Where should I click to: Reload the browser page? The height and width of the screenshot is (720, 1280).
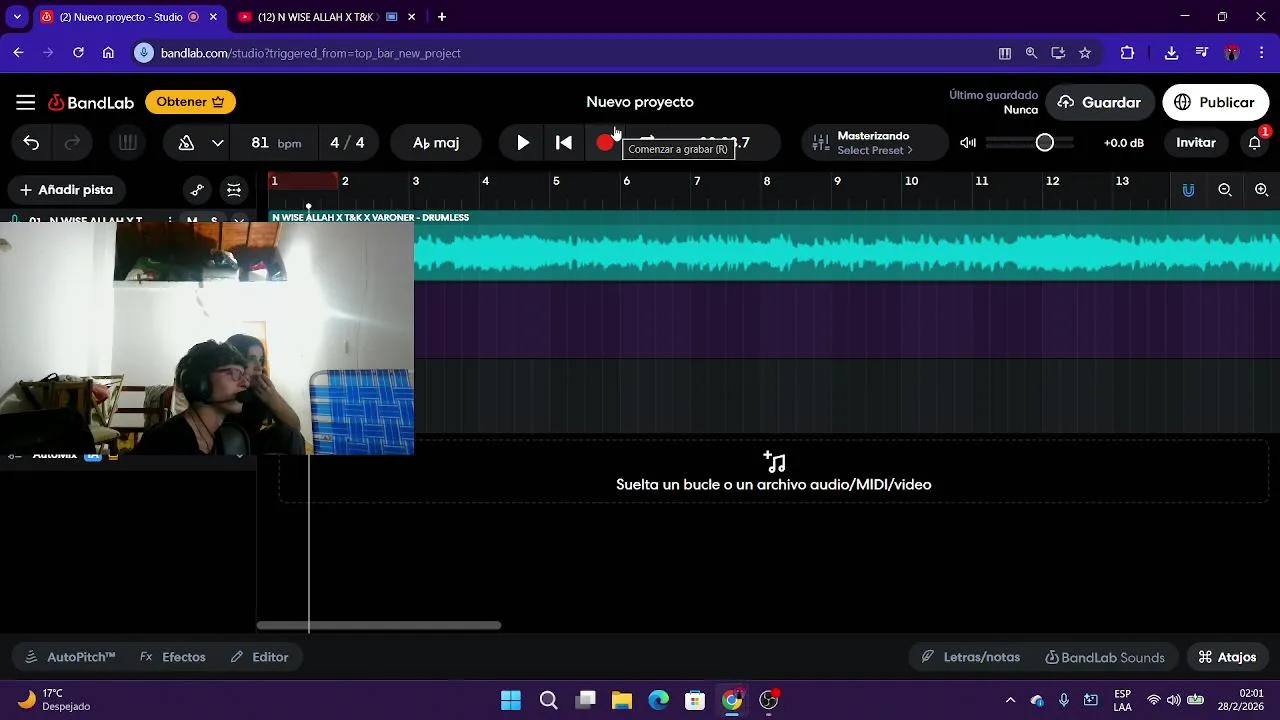pyautogui.click(x=78, y=53)
